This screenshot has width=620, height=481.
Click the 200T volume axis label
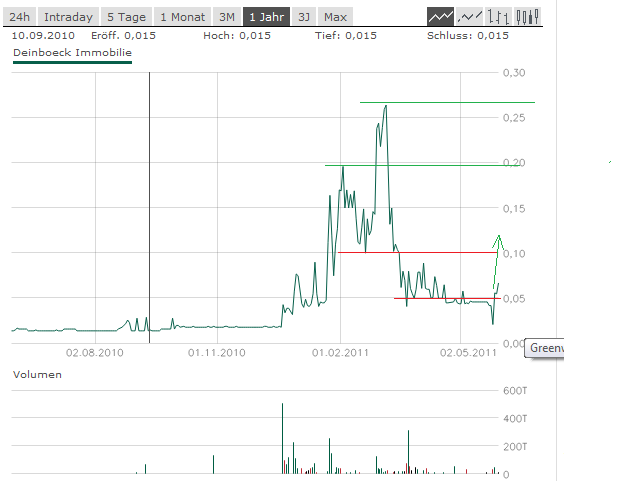[x=515, y=447]
